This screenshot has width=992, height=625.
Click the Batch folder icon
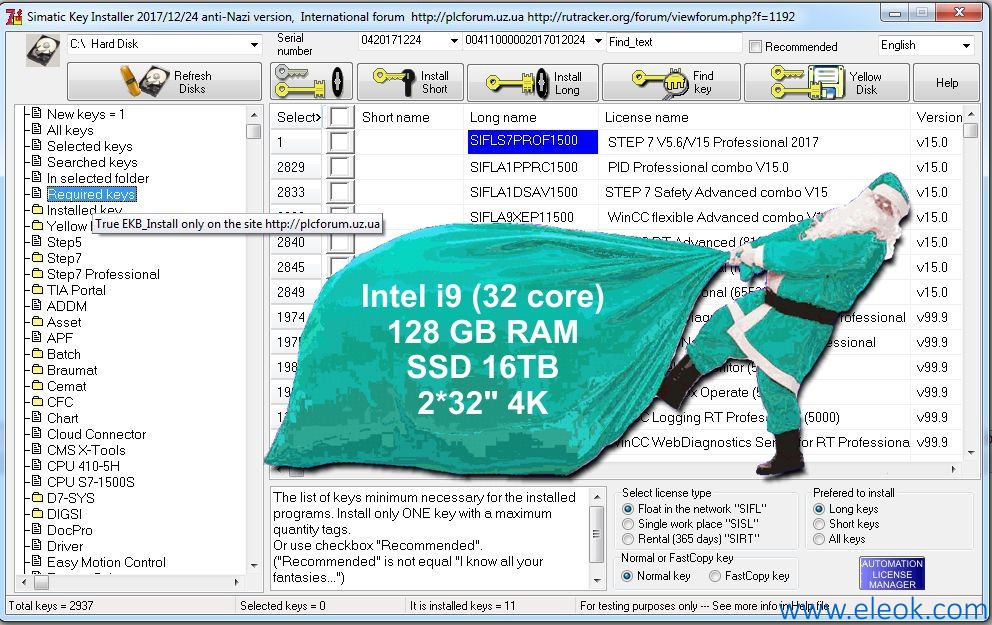click(x=37, y=353)
